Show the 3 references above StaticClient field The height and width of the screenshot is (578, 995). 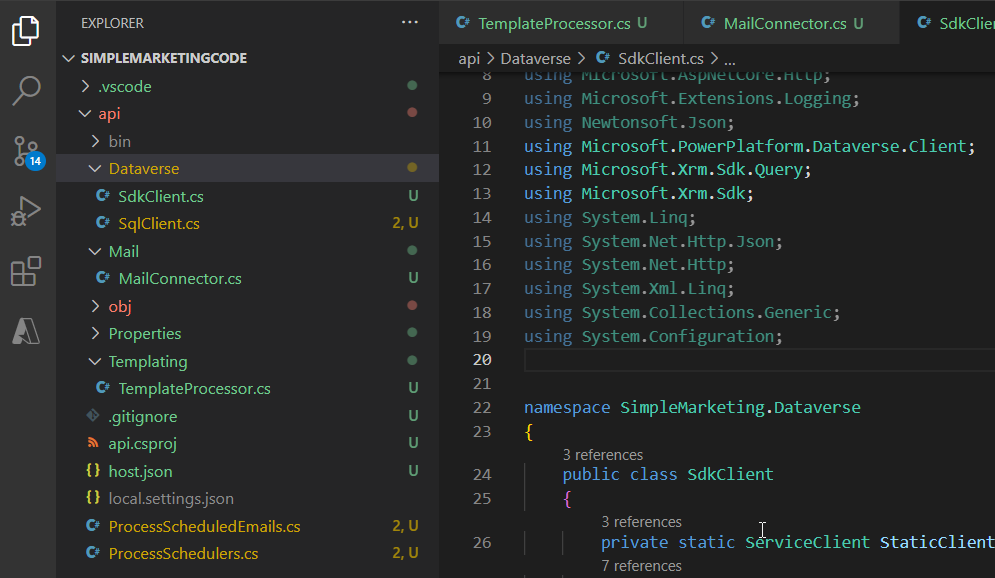click(642, 522)
